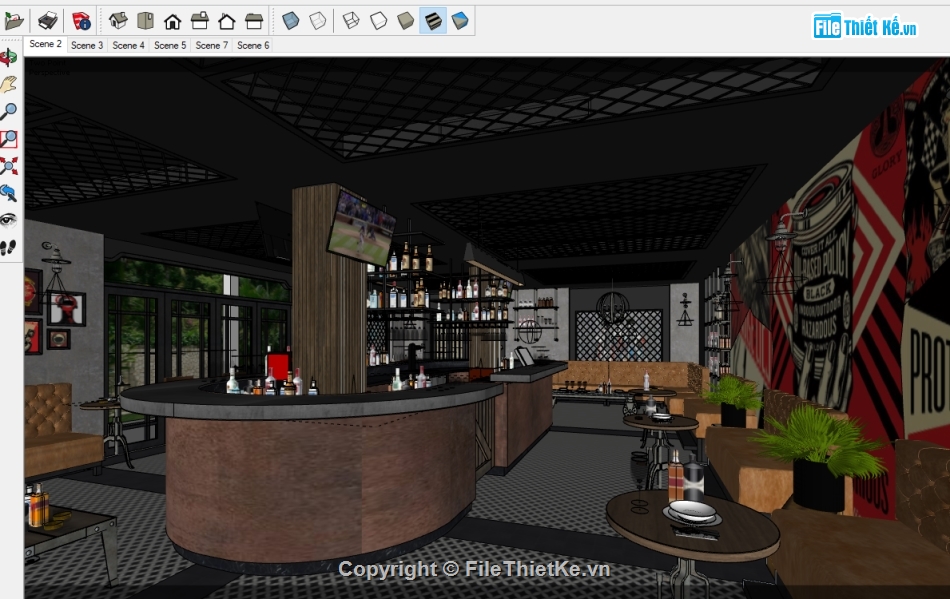Switch to Left view

tap(254, 21)
